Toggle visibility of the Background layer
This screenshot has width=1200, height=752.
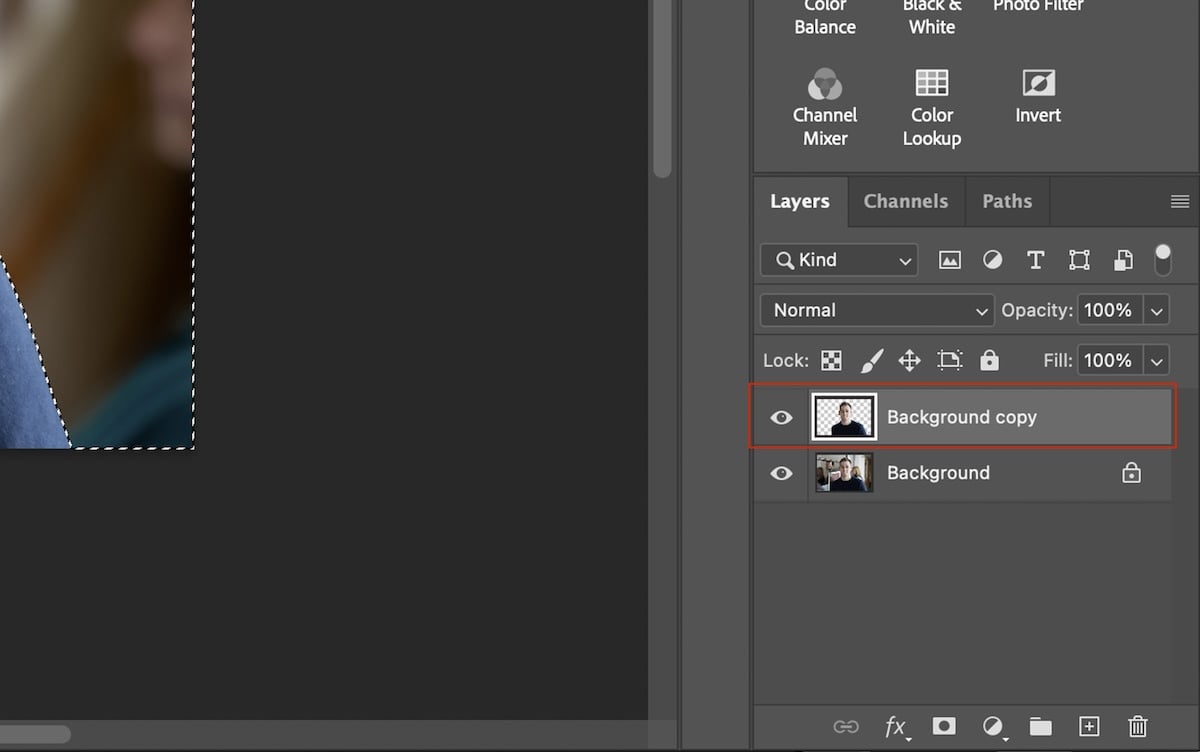(x=782, y=473)
